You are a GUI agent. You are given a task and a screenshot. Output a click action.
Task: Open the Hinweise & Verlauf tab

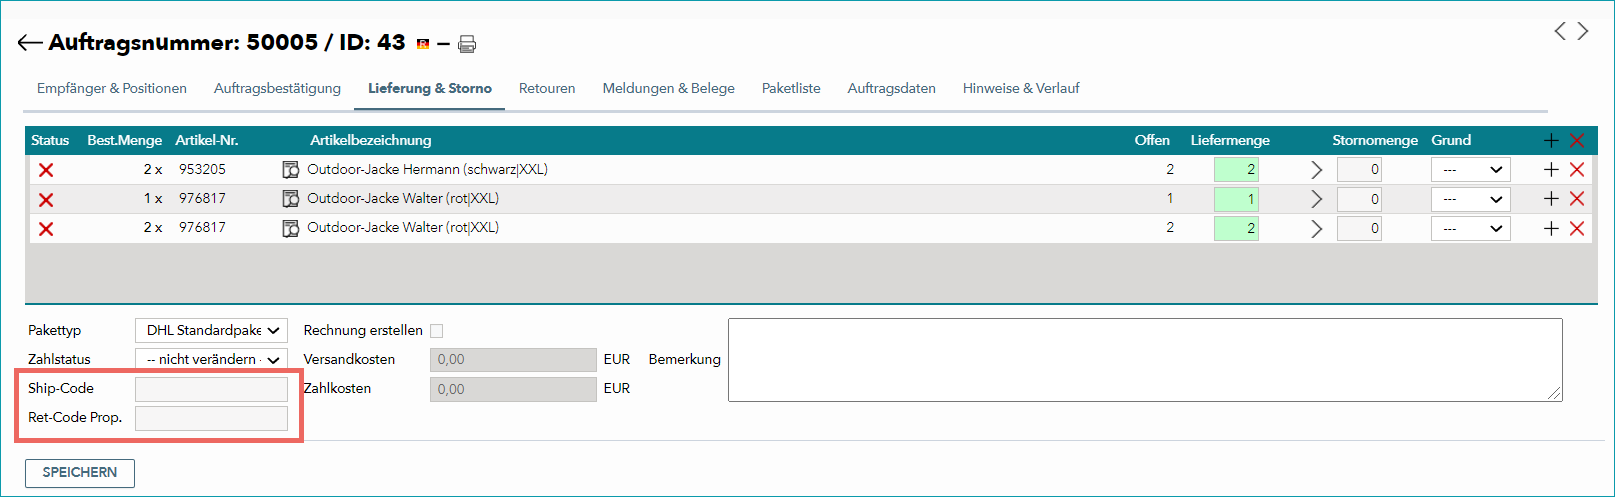coord(1021,88)
